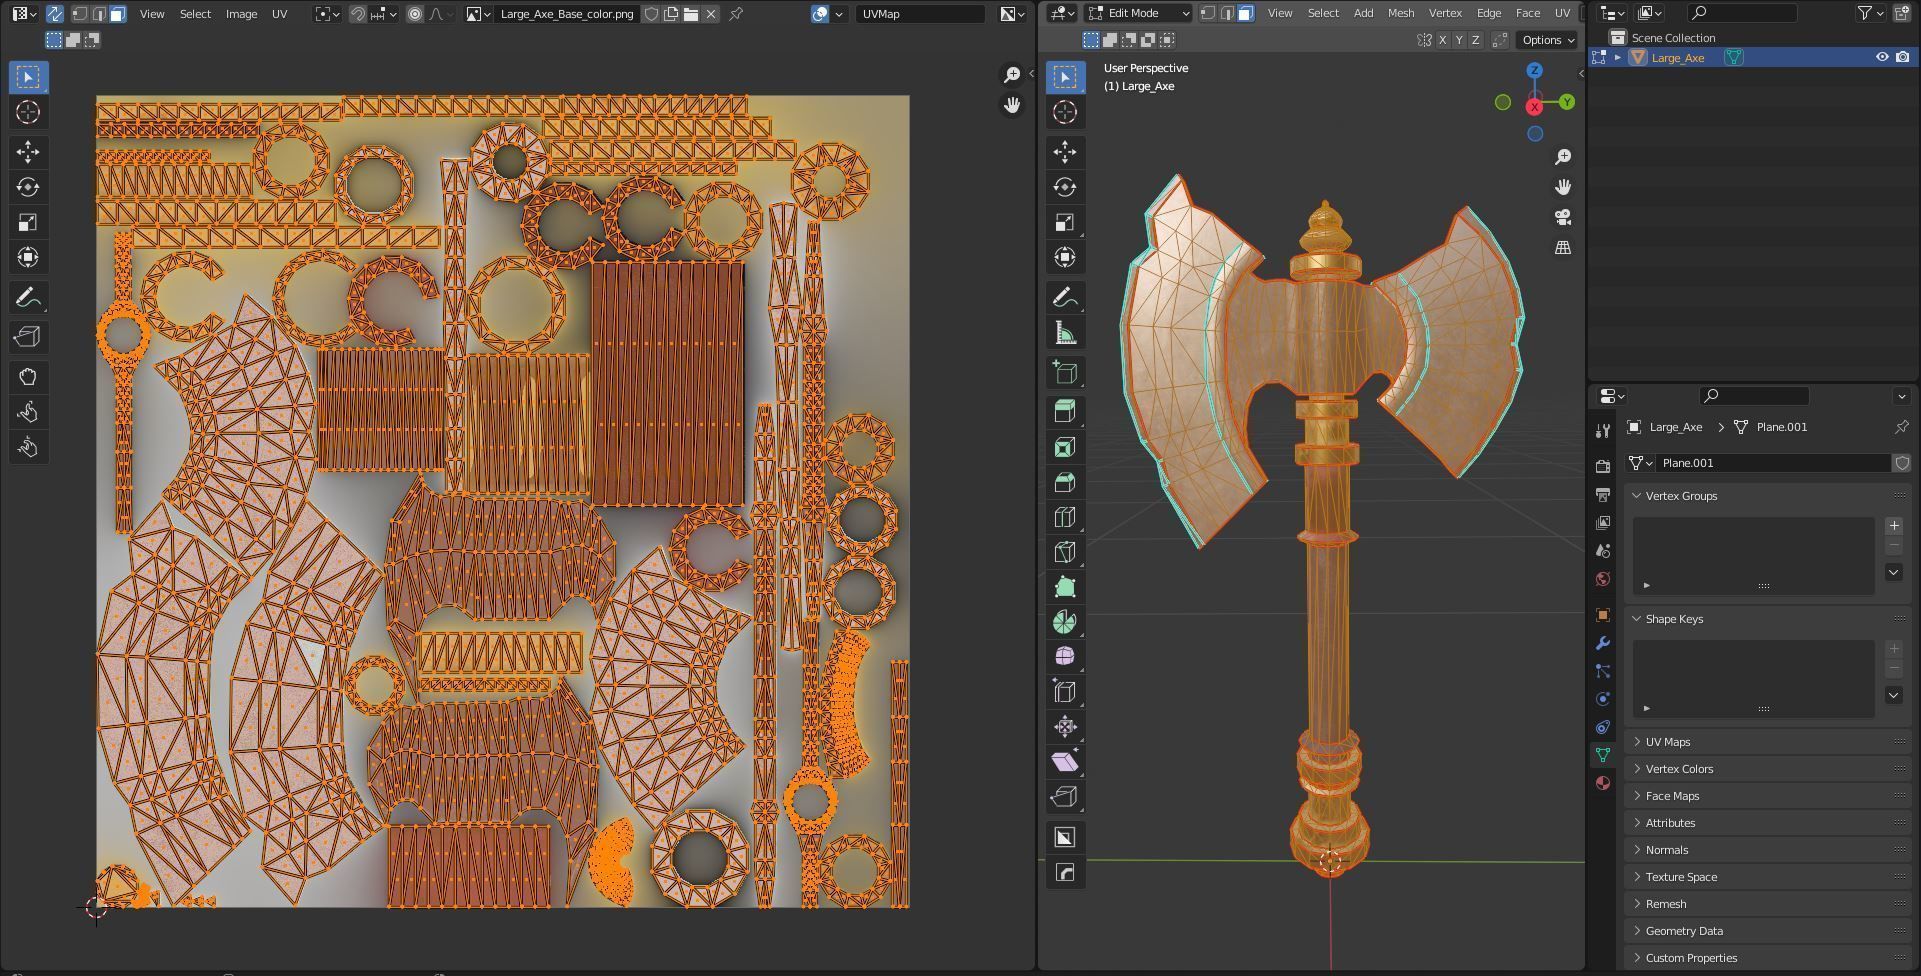This screenshot has width=1921, height=976.
Task: Select the Cursor tool in UV editor
Action: click(x=28, y=112)
